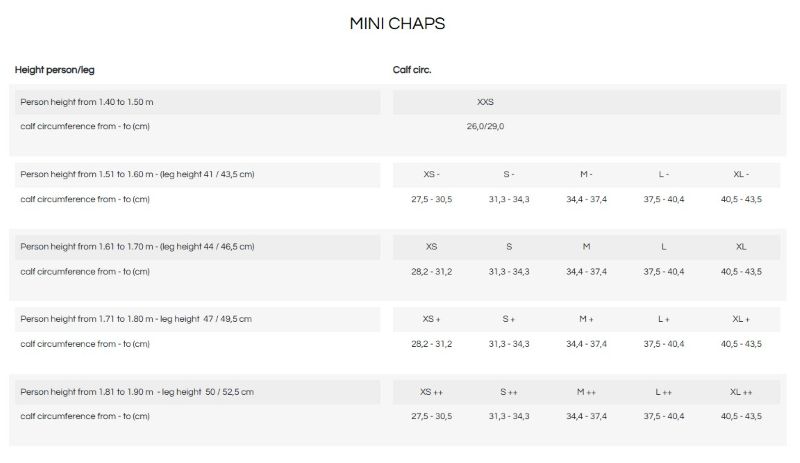Click the row for height 1.51 to 1.60 m
The image size is (800, 463).
coord(137,174)
